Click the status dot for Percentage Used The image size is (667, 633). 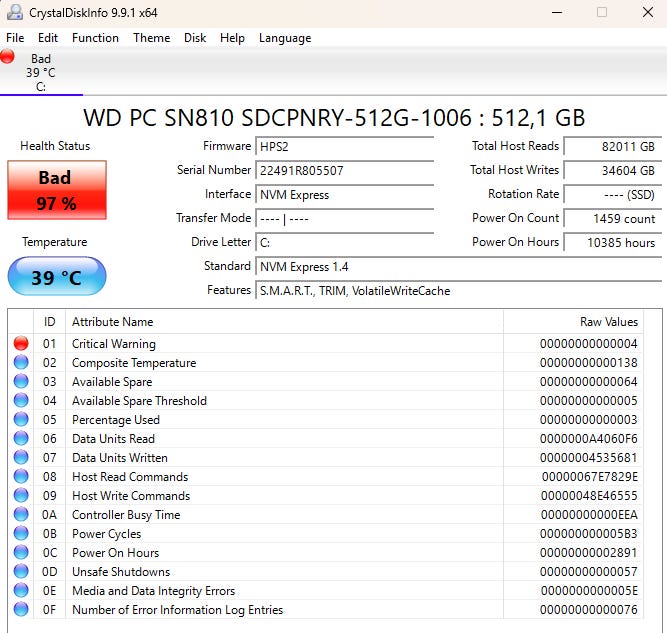21,419
